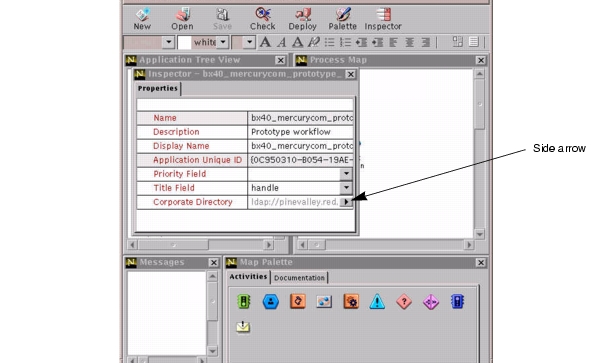Select the cyan triangle exception icon
The height and width of the screenshot is (363, 609).
(x=378, y=301)
